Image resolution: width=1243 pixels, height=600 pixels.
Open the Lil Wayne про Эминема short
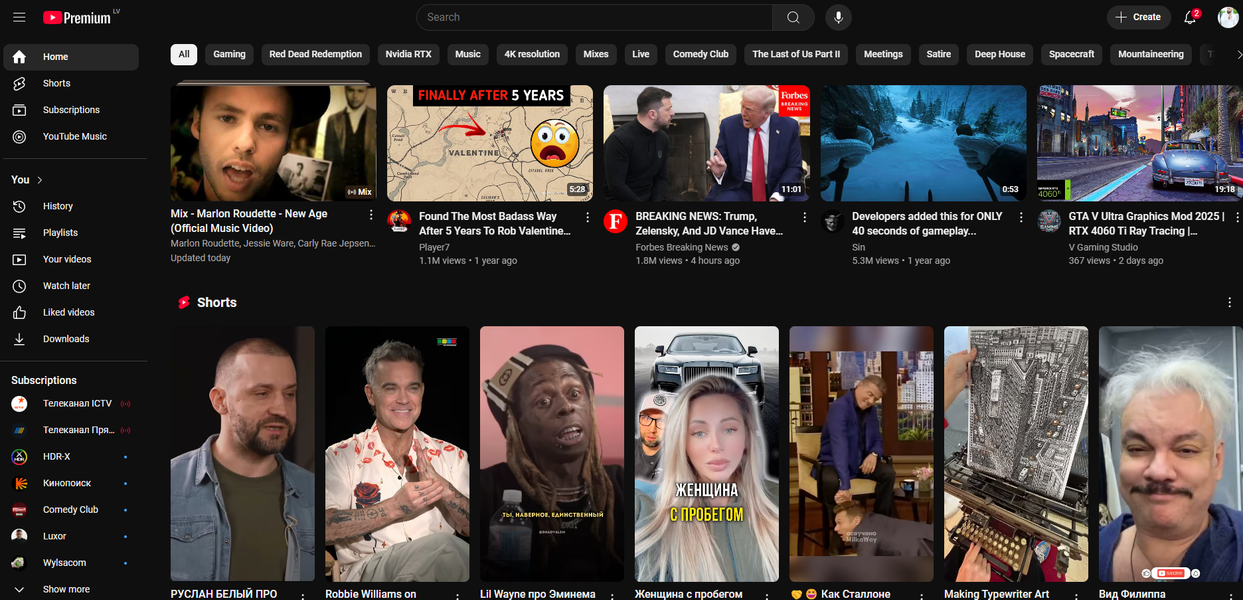[x=552, y=454]
